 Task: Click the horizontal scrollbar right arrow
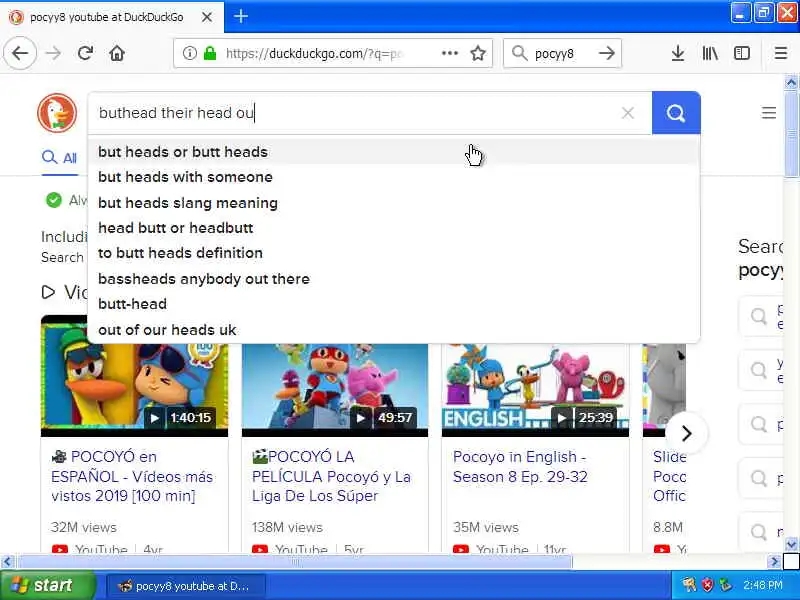tap(774, 562)
